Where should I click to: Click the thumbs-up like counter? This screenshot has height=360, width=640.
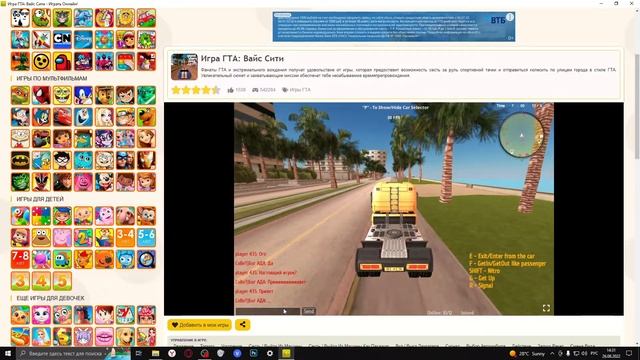(x=237, y=90)
